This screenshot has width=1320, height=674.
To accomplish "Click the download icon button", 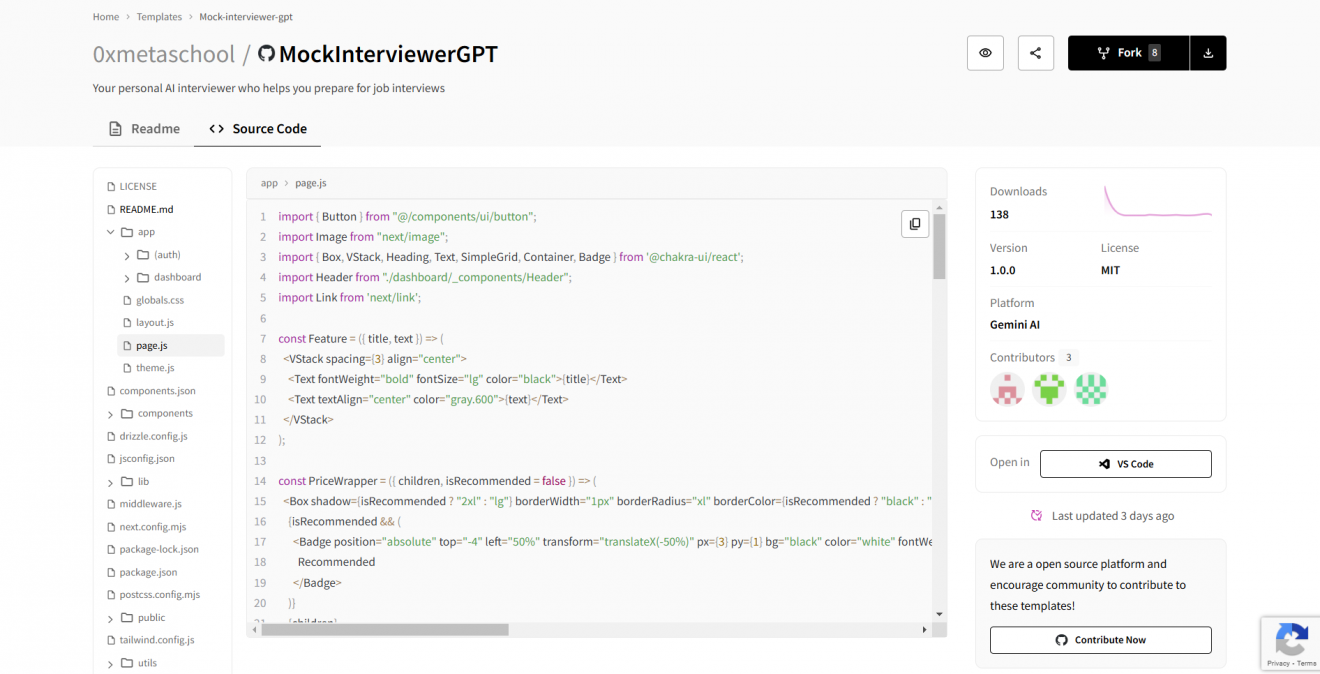I will [x=1208, y=53].
